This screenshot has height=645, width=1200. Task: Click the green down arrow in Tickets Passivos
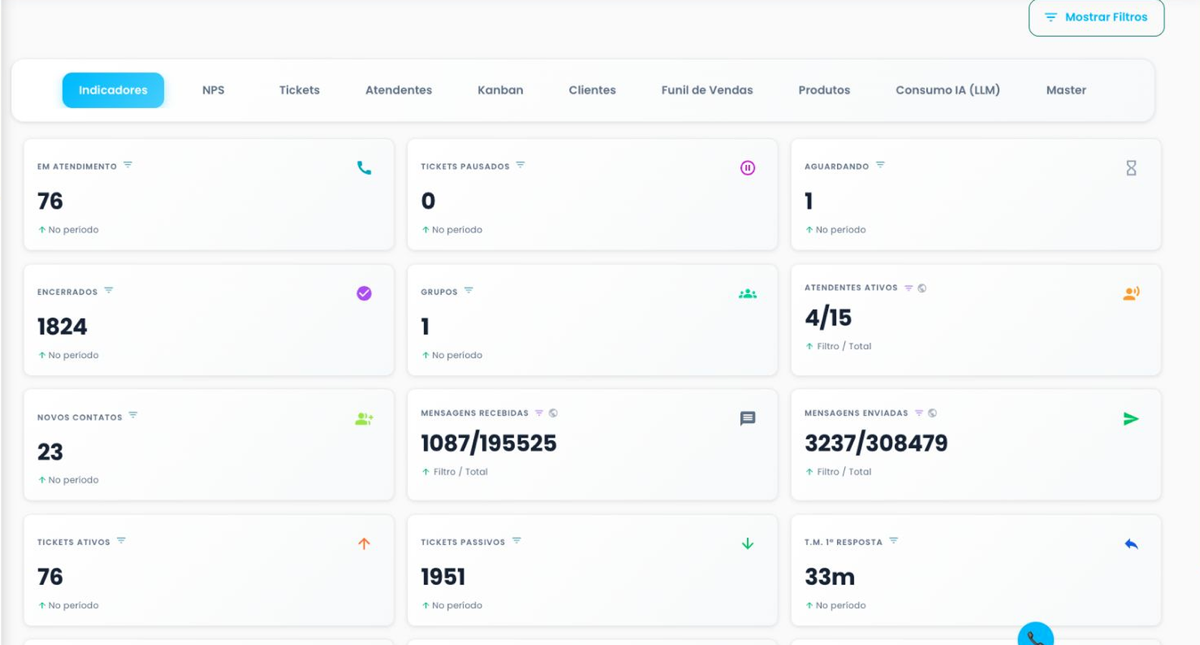tap(747, 544)
